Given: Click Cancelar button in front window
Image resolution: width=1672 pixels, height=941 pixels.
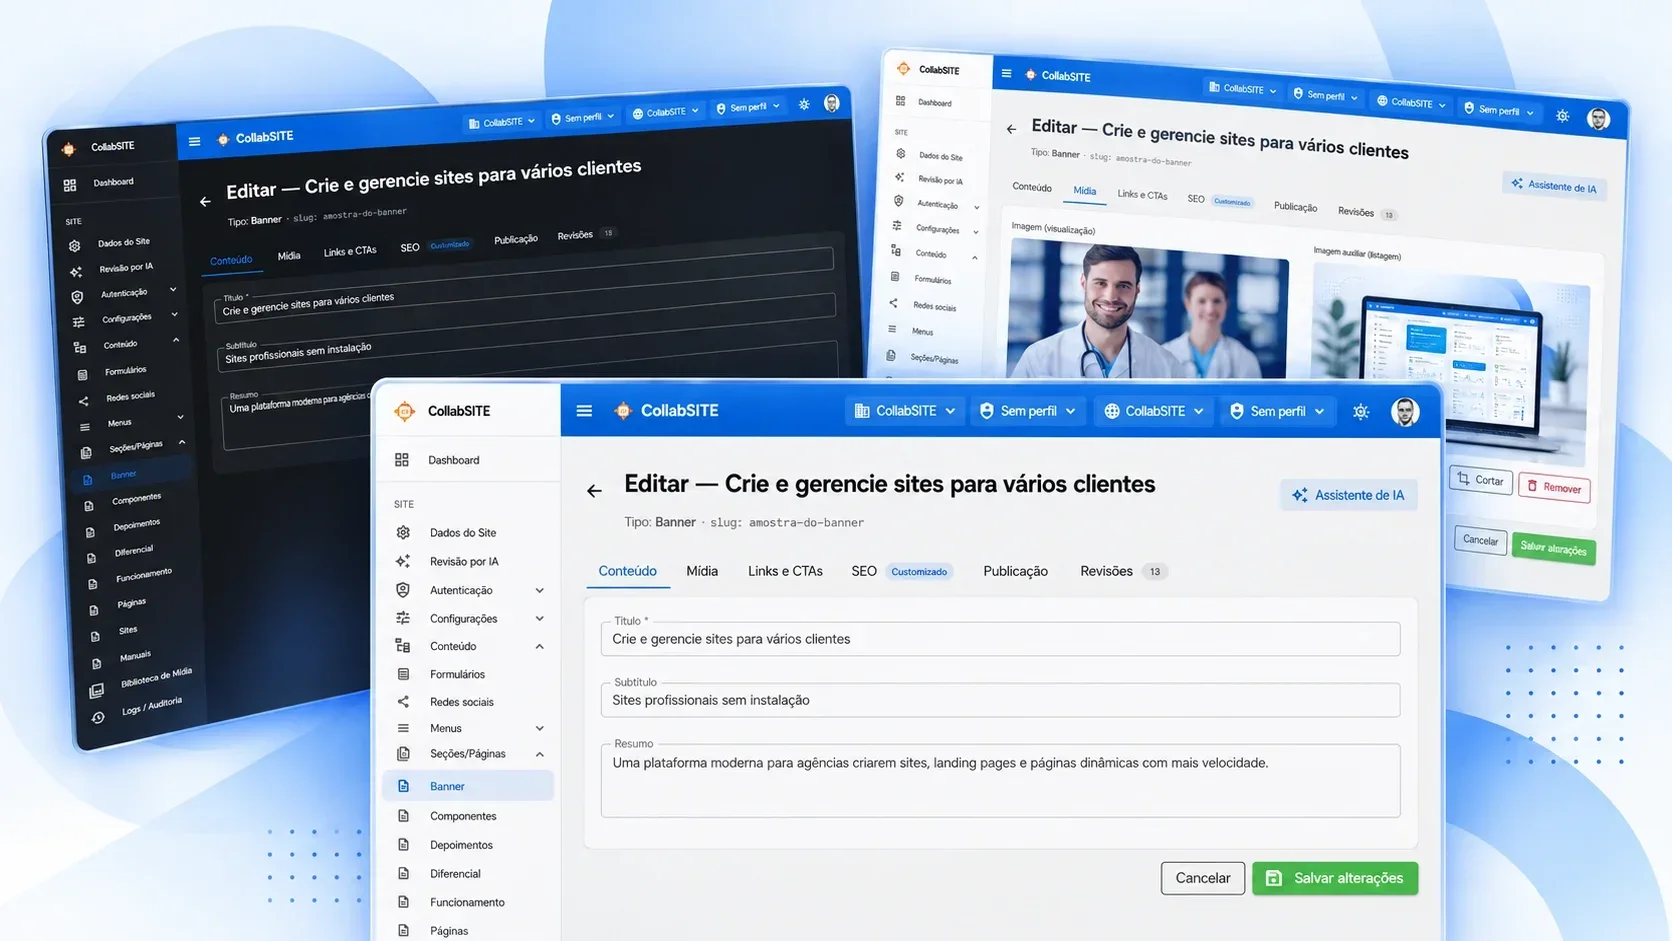Looking at the screenshot, I should (x=1203, y=878).
